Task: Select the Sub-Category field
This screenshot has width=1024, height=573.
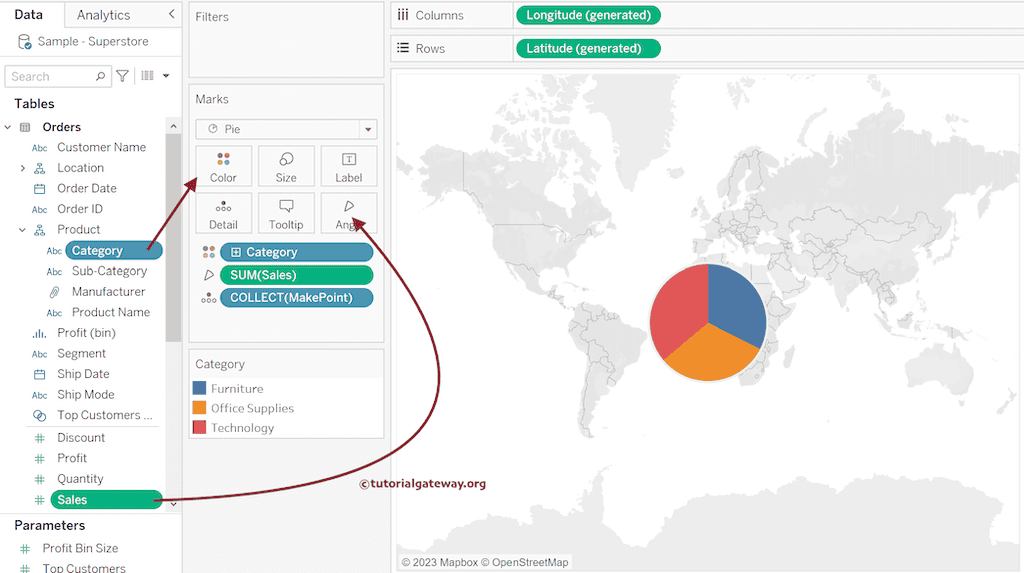Action: pos(109,271)
